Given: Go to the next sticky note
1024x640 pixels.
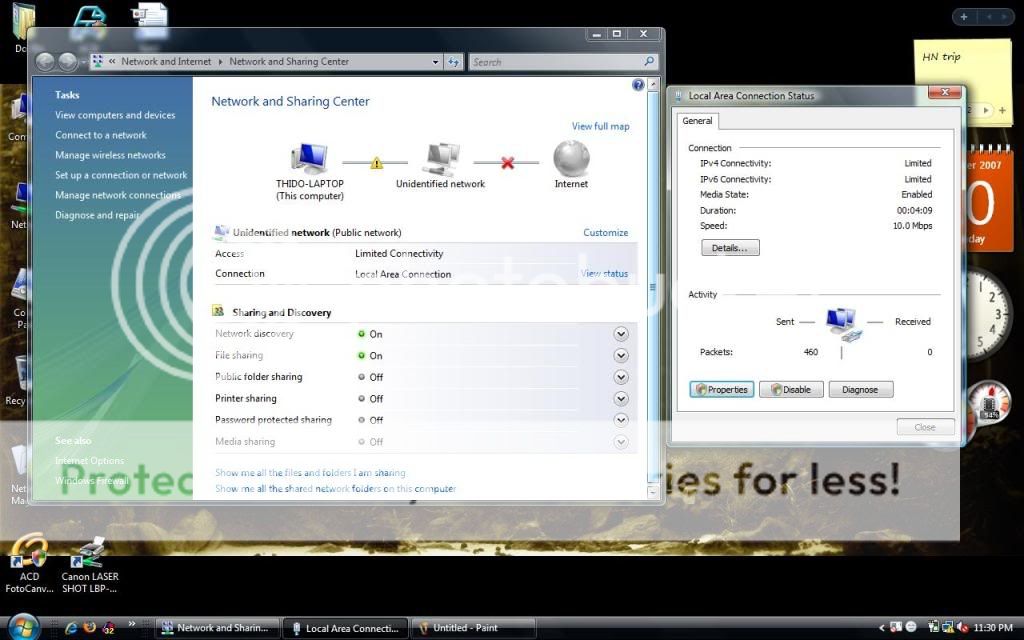Looking at the screenshot, I should (986, 110).
